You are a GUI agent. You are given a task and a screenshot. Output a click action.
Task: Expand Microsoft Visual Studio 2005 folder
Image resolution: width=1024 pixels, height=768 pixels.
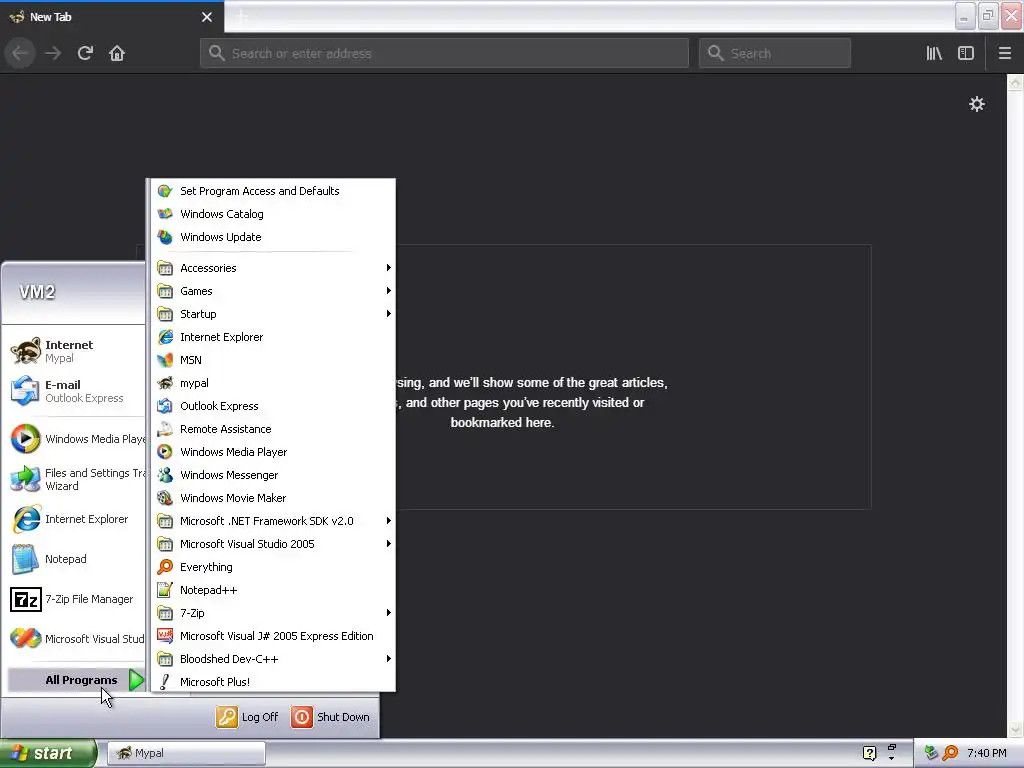click(273, 543)
